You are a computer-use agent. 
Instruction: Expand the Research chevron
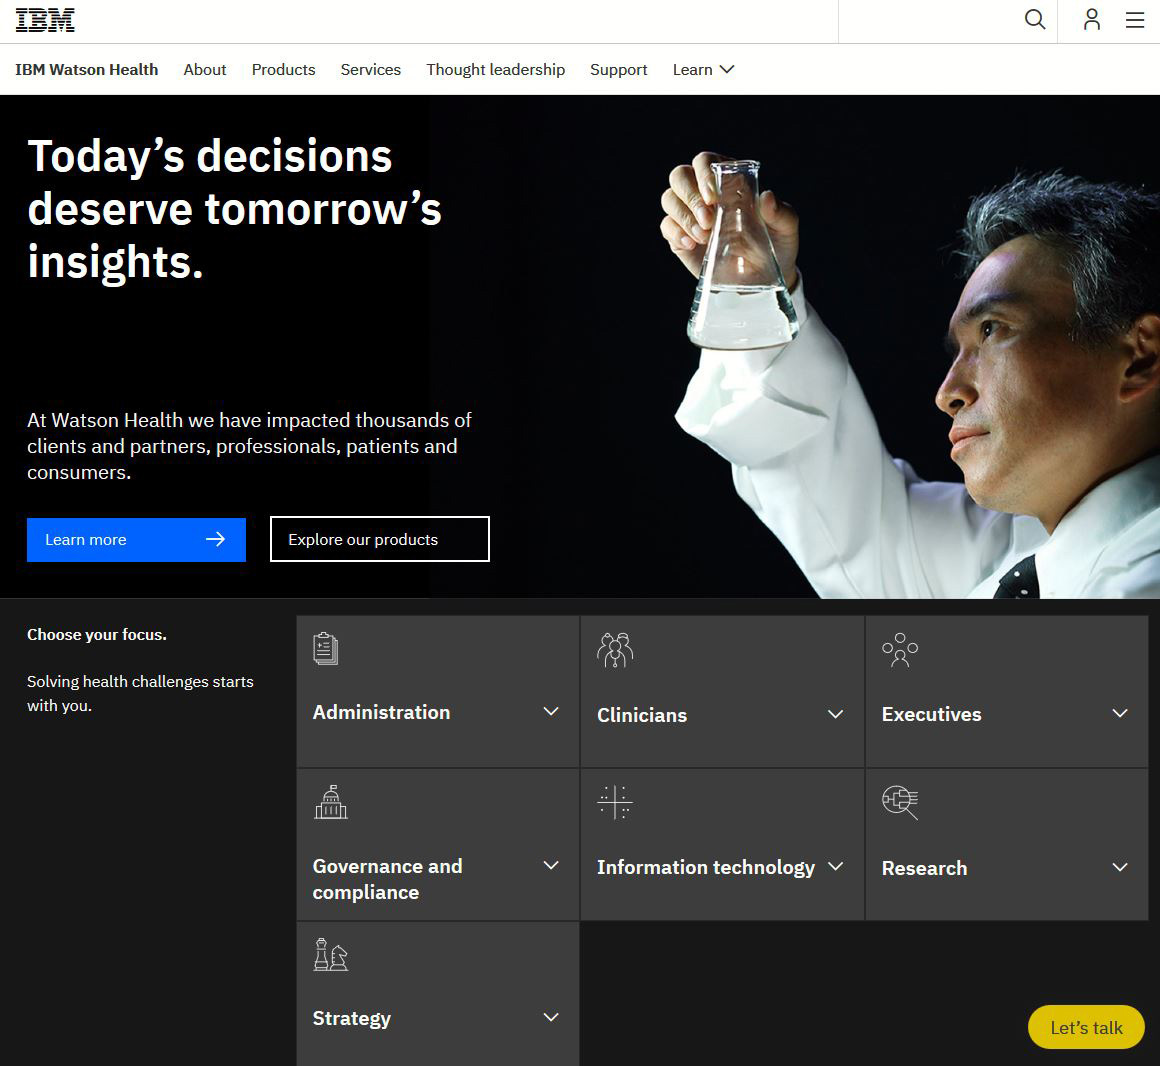1120,867
